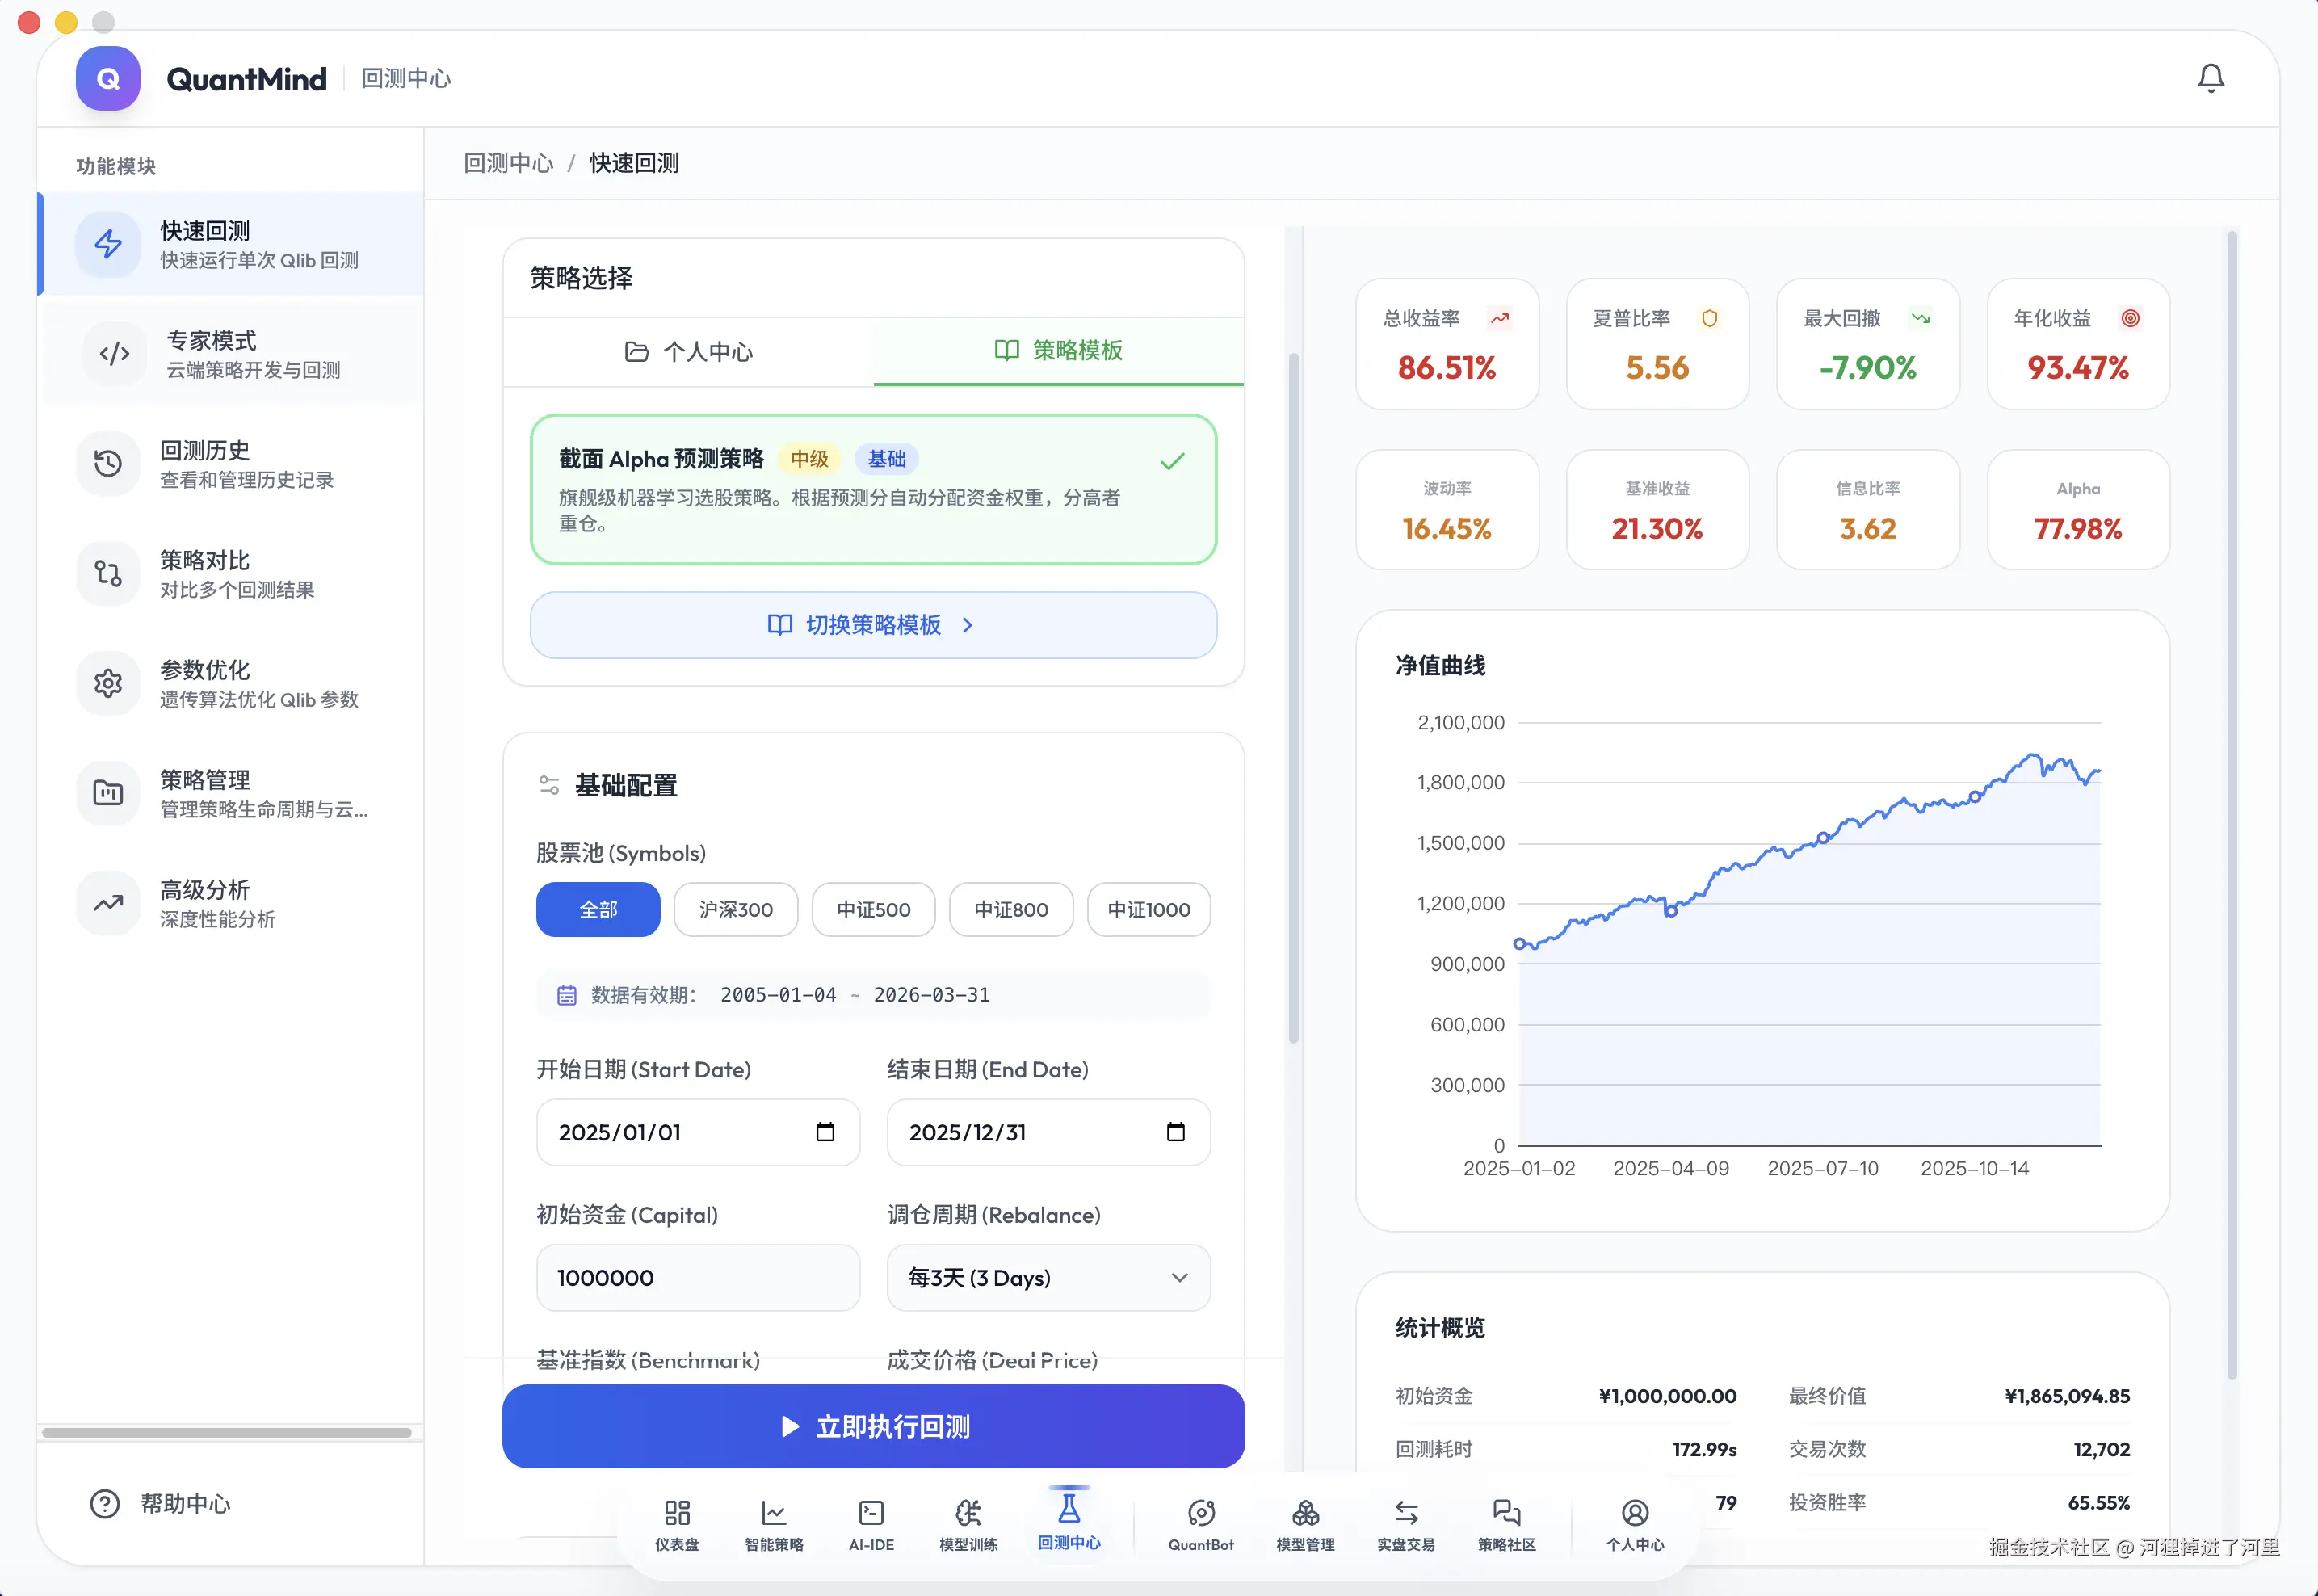Click 立即执行回测 run button
The image size is (2318, 1596).
[x=873, y=1426]
